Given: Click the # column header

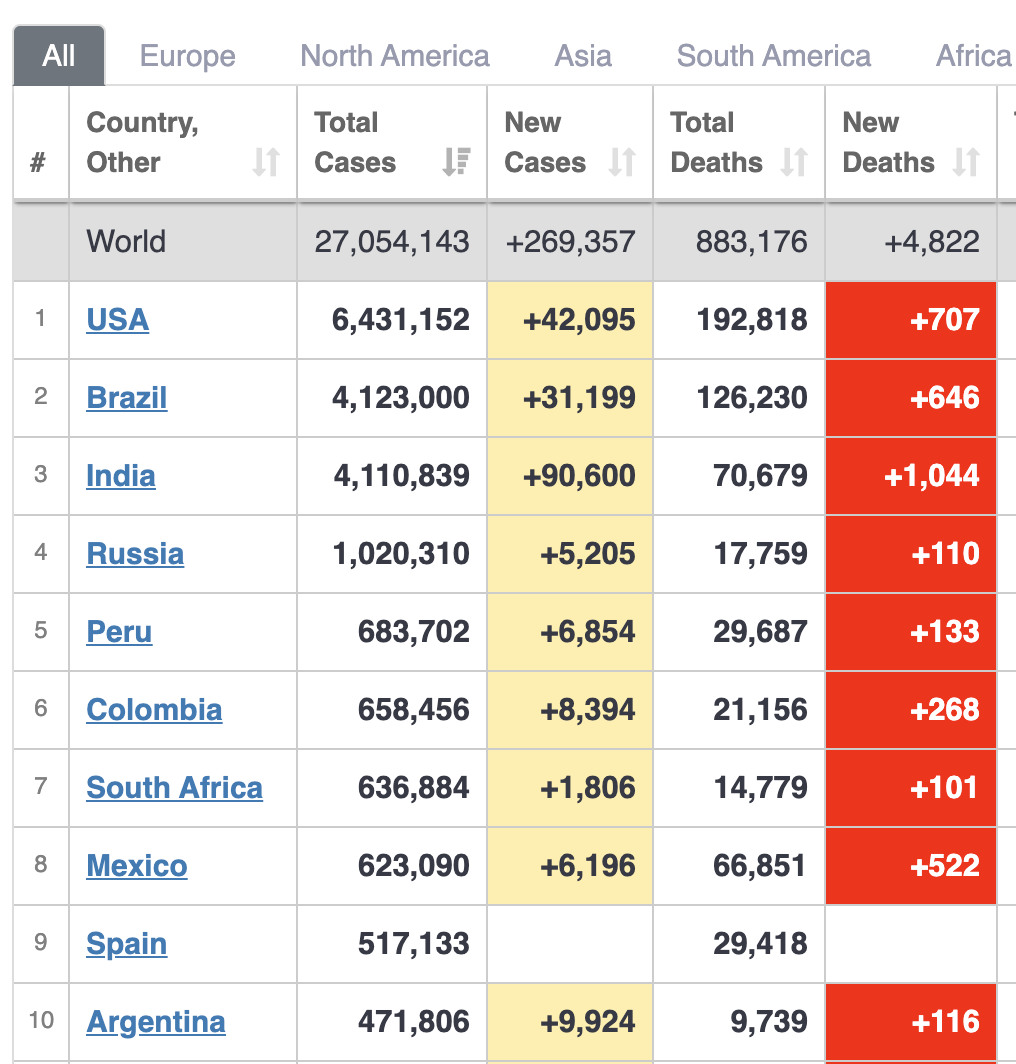Looking at the screenshot, I should point(38,162).
